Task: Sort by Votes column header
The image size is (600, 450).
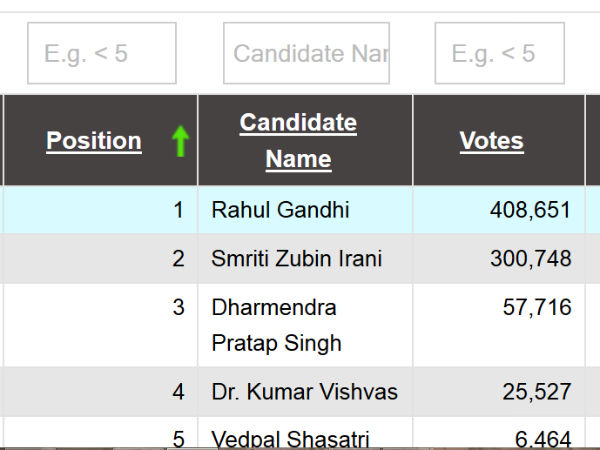Action: click(491, 141)
